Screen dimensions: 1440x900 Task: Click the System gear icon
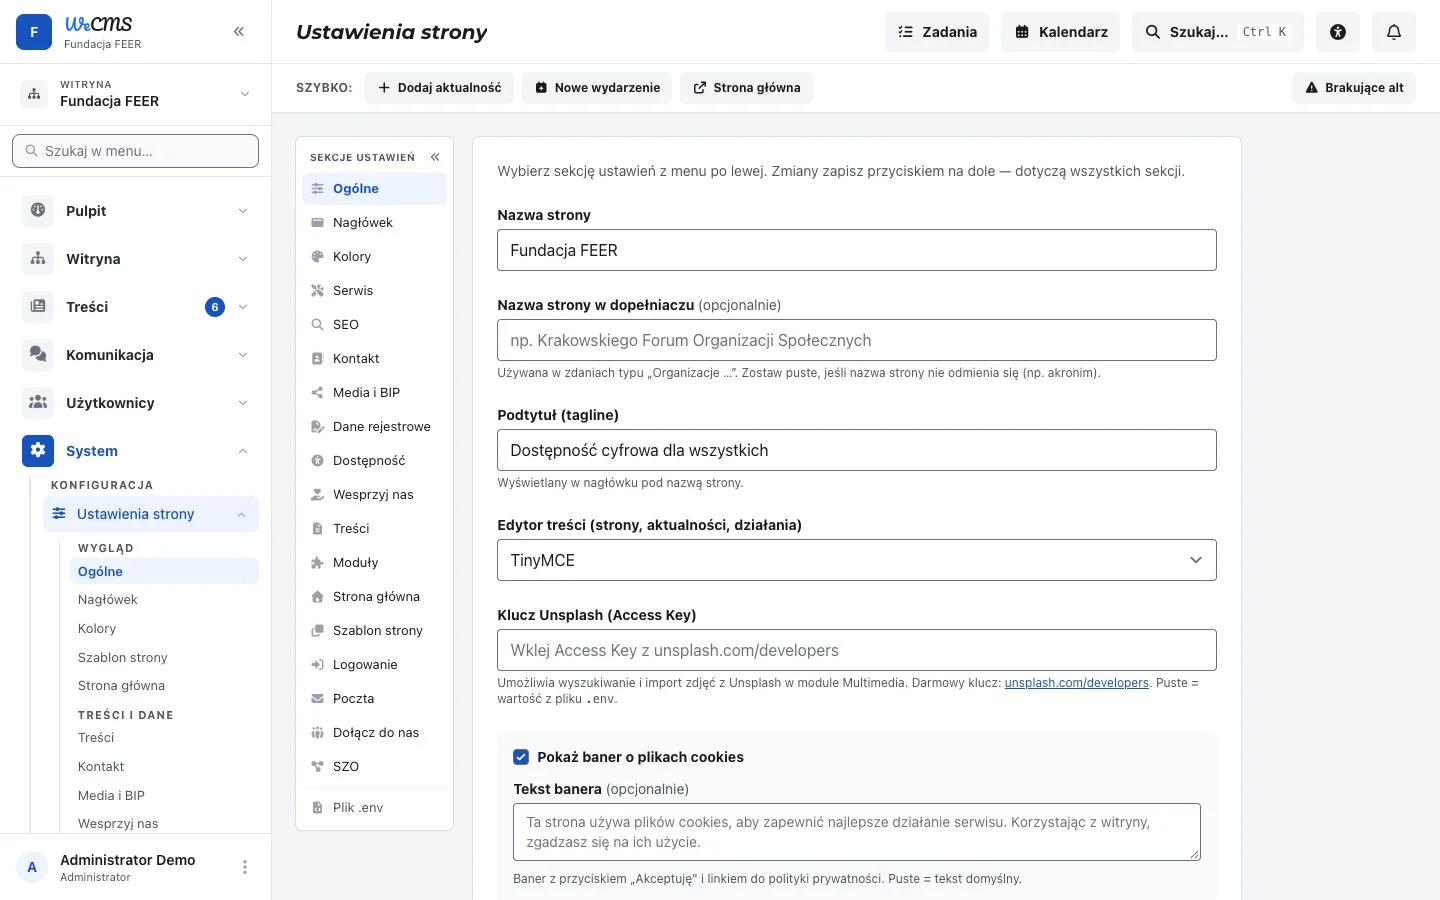38,450
